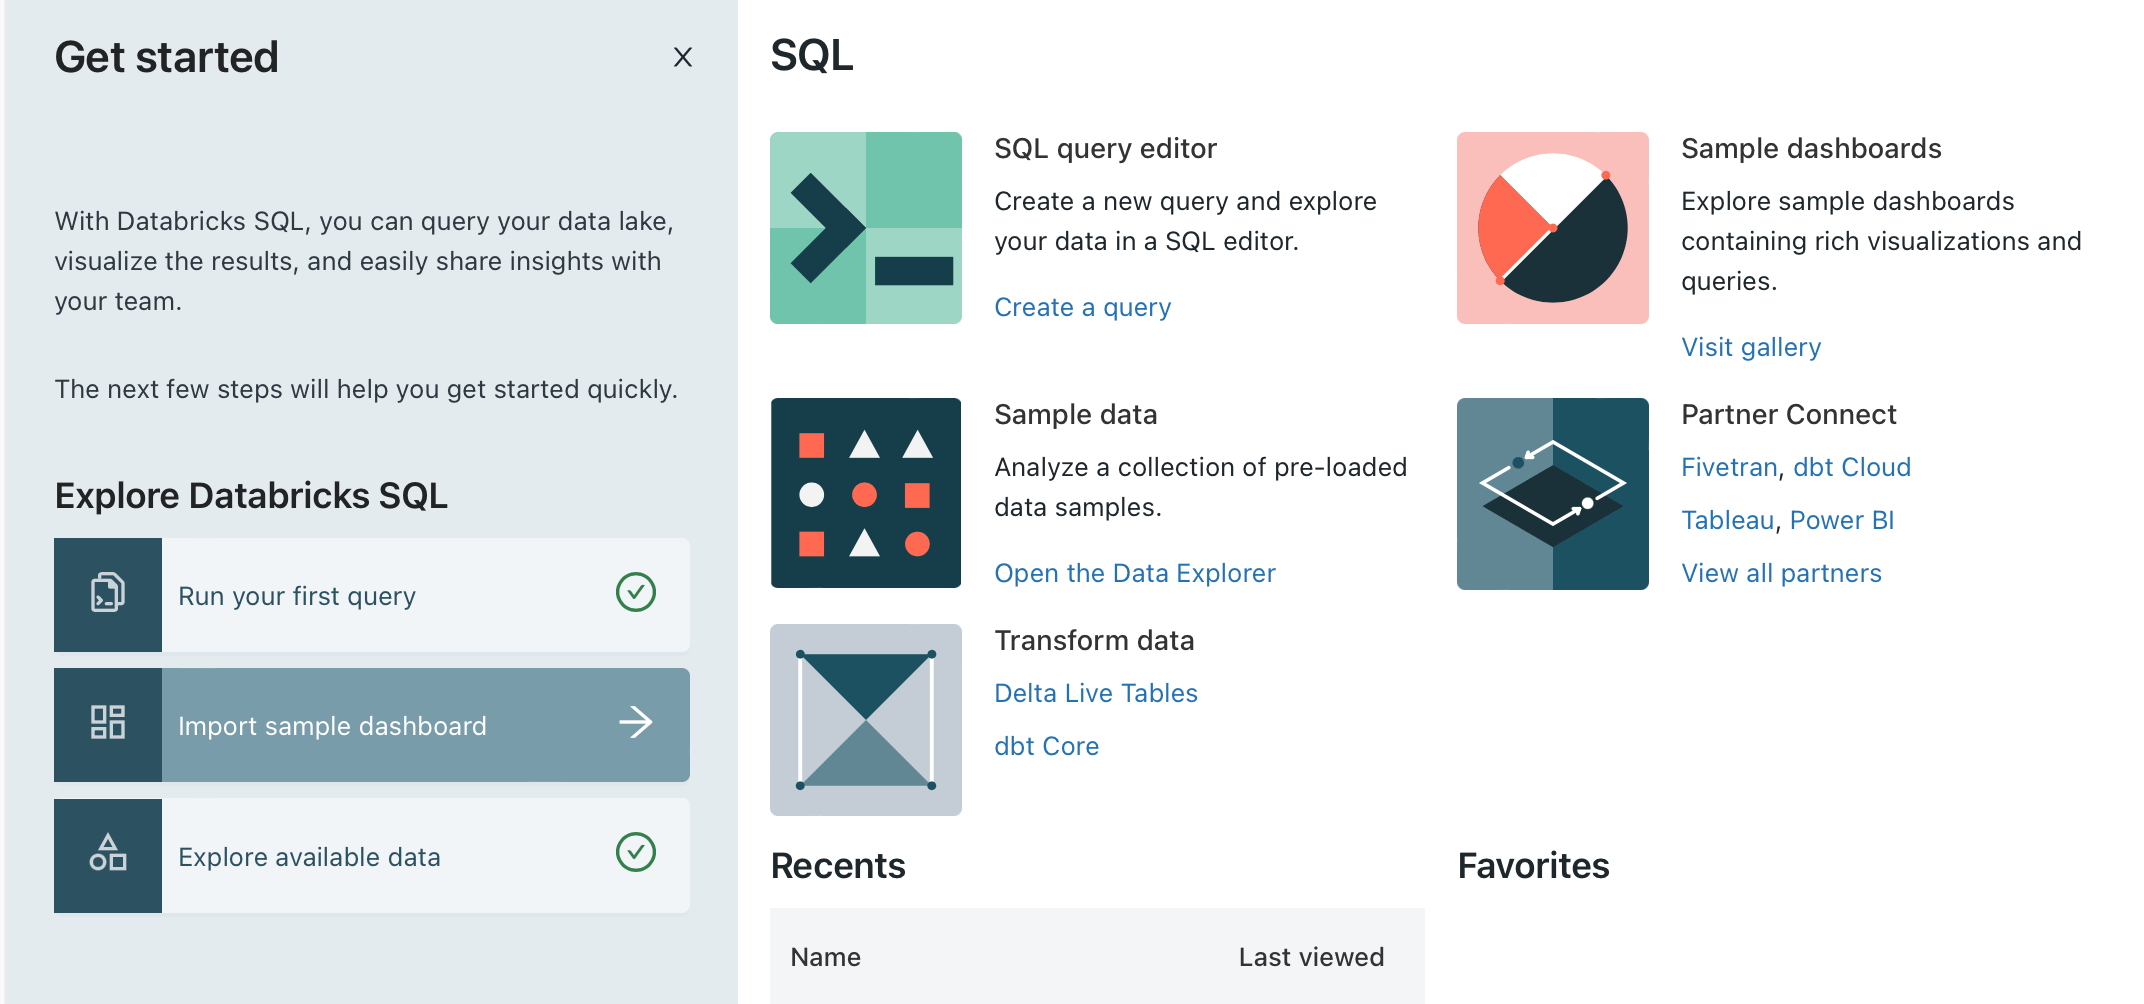Viewport: 2144px width, 1004px height.
Task: Click the Explore available data shapes icon
Action: click(x=108, y=854)
